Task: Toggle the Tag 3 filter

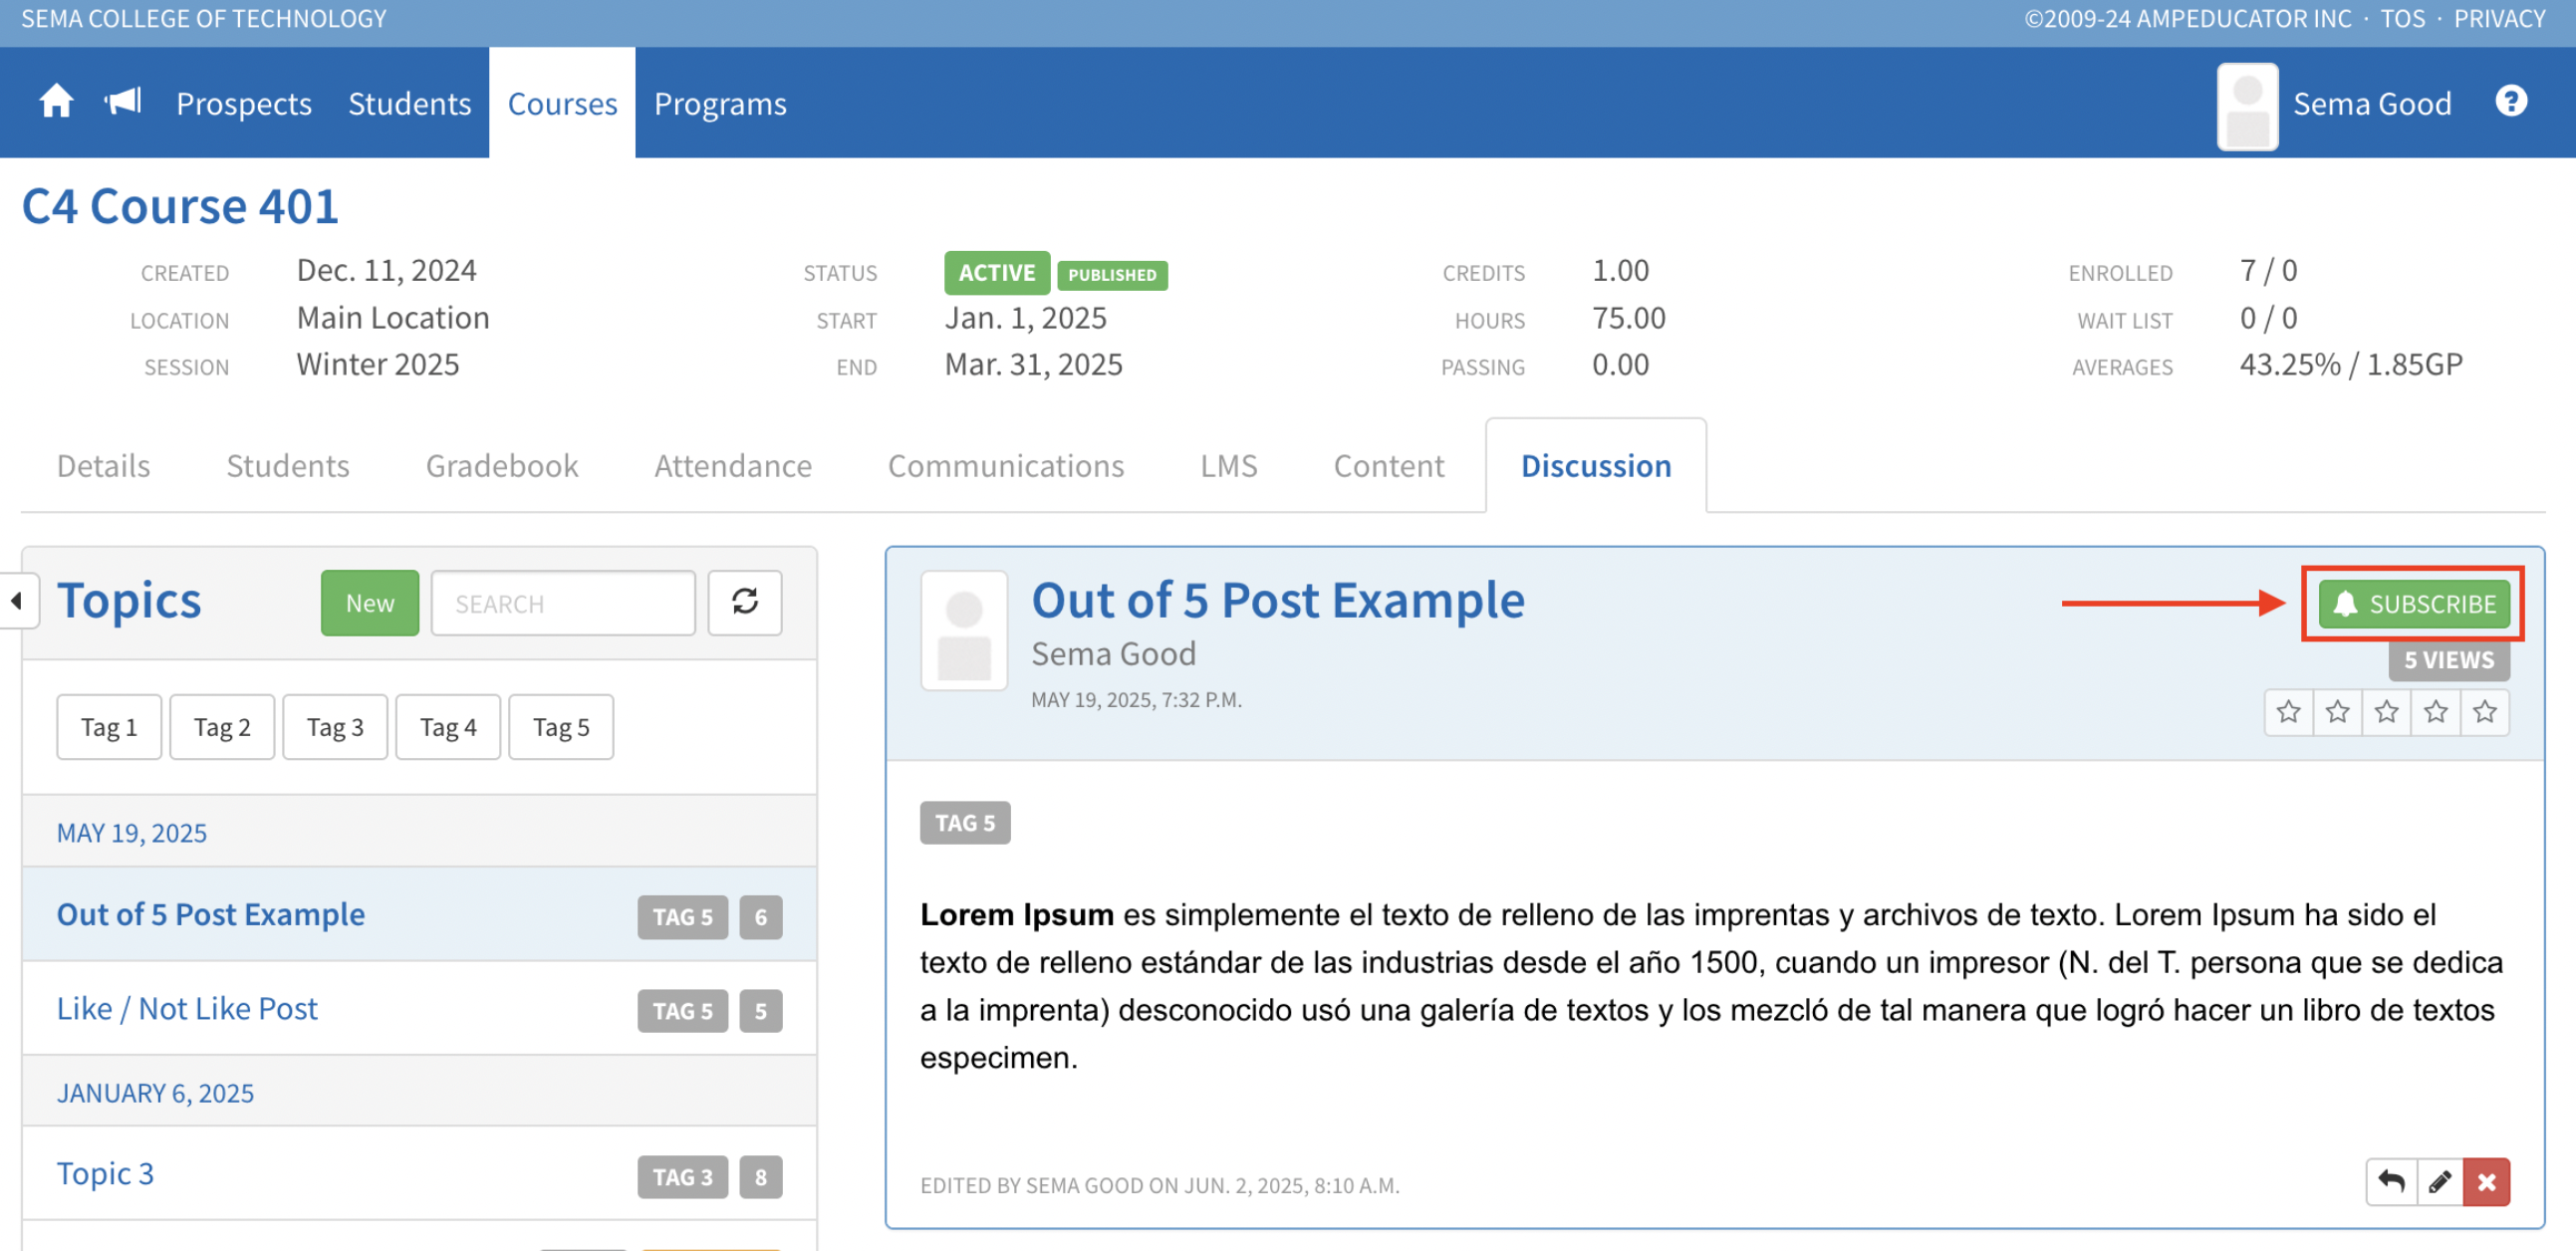Action: (335, 727)
